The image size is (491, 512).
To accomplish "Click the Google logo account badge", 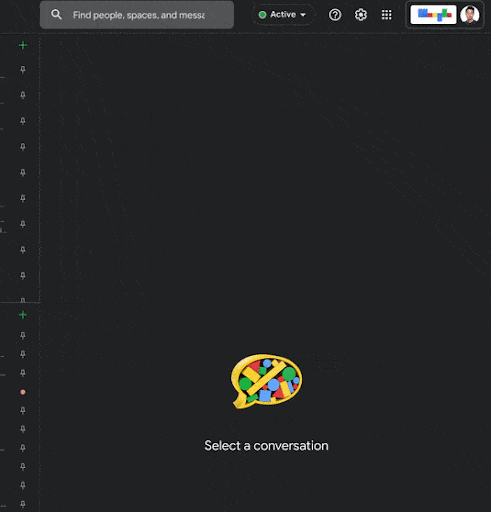I will (x=433, y=14).
